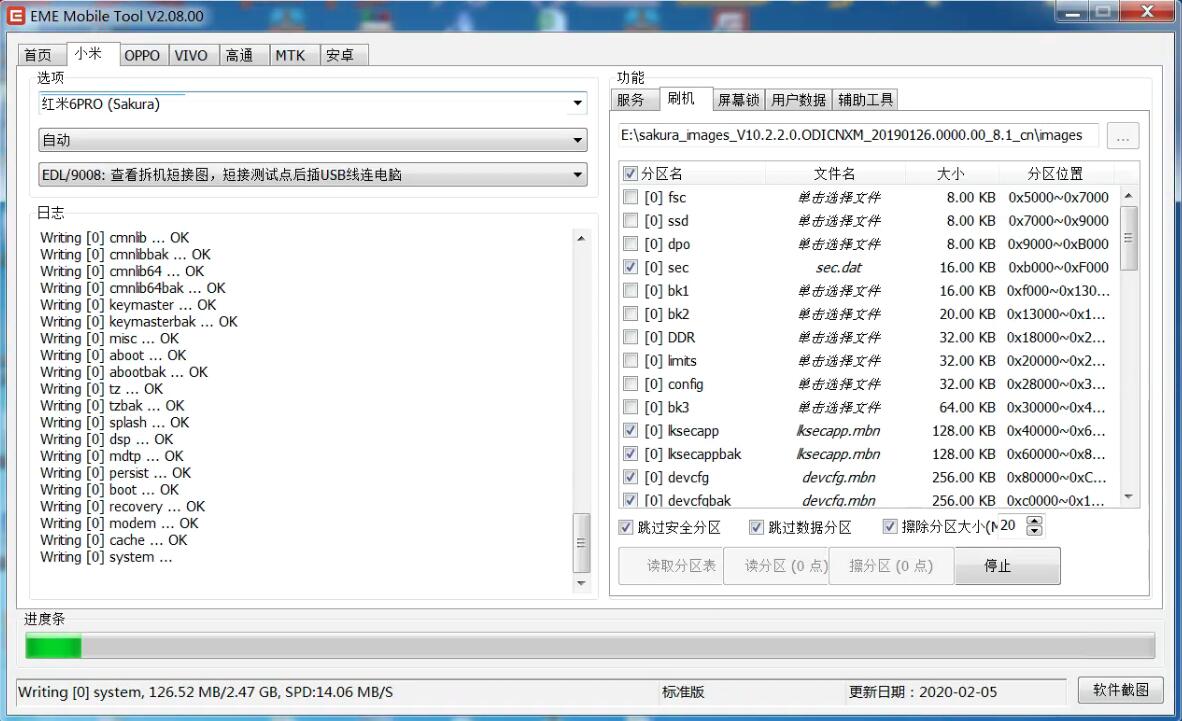Open the 用户数据 function tab
This screenshot has height=721, width=1182.
[x=798, y=100]
